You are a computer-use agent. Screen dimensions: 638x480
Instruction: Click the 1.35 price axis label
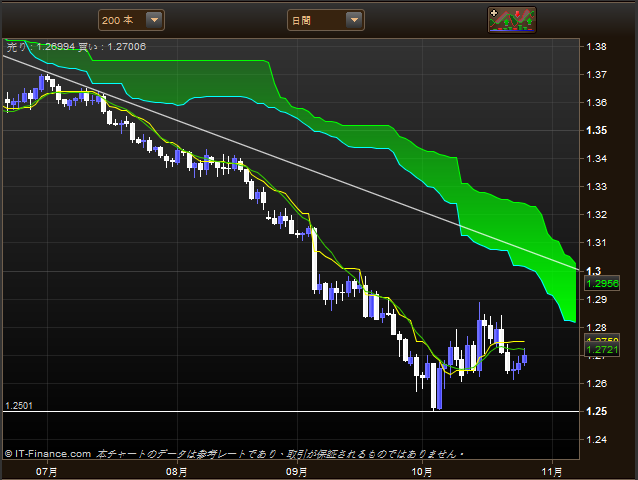point(596,131)
